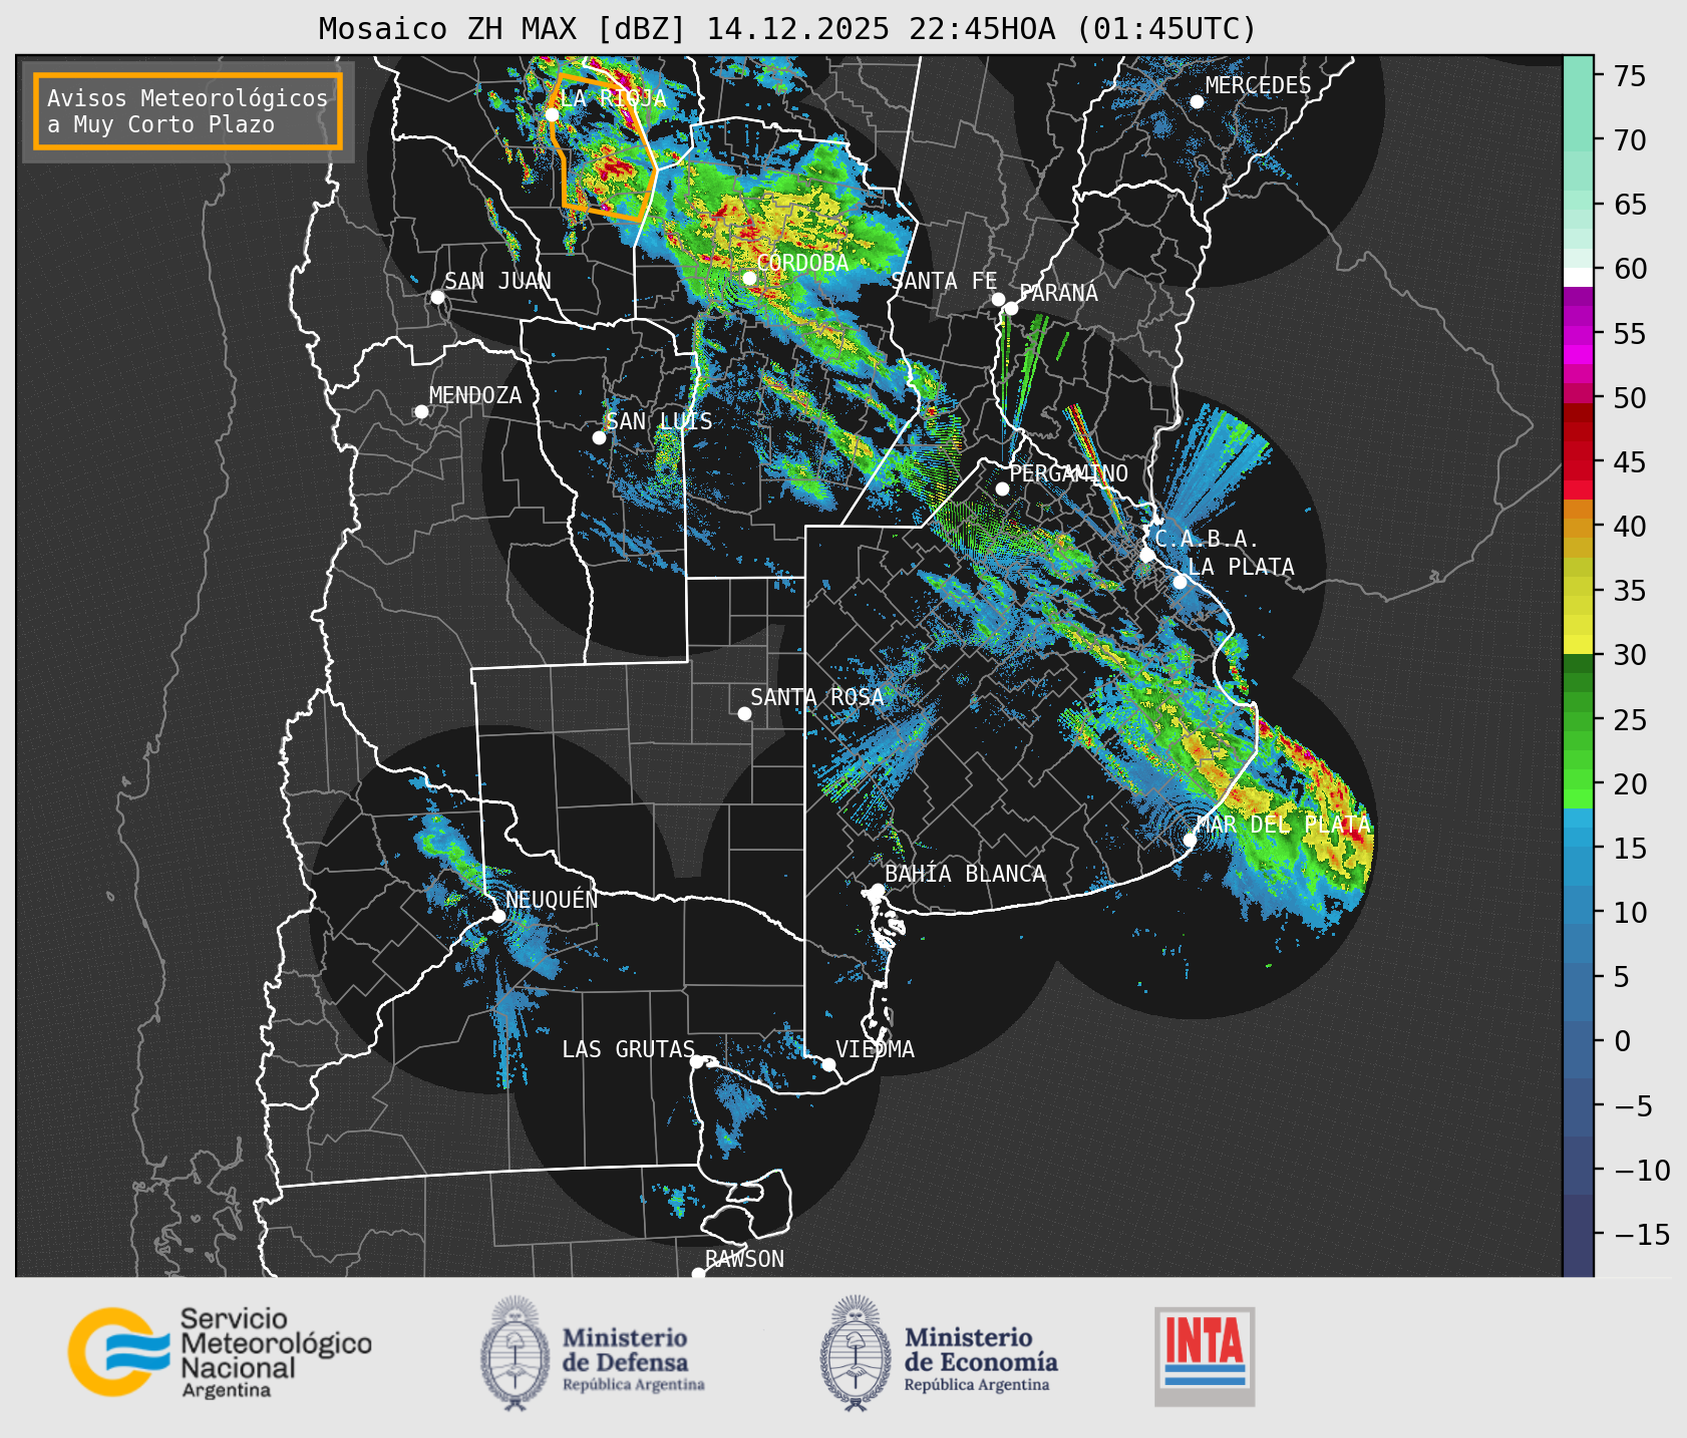Viewport: 1687px width, 1438px height.
Task: Click the INTA logo
Action: coord(1204,1356)
